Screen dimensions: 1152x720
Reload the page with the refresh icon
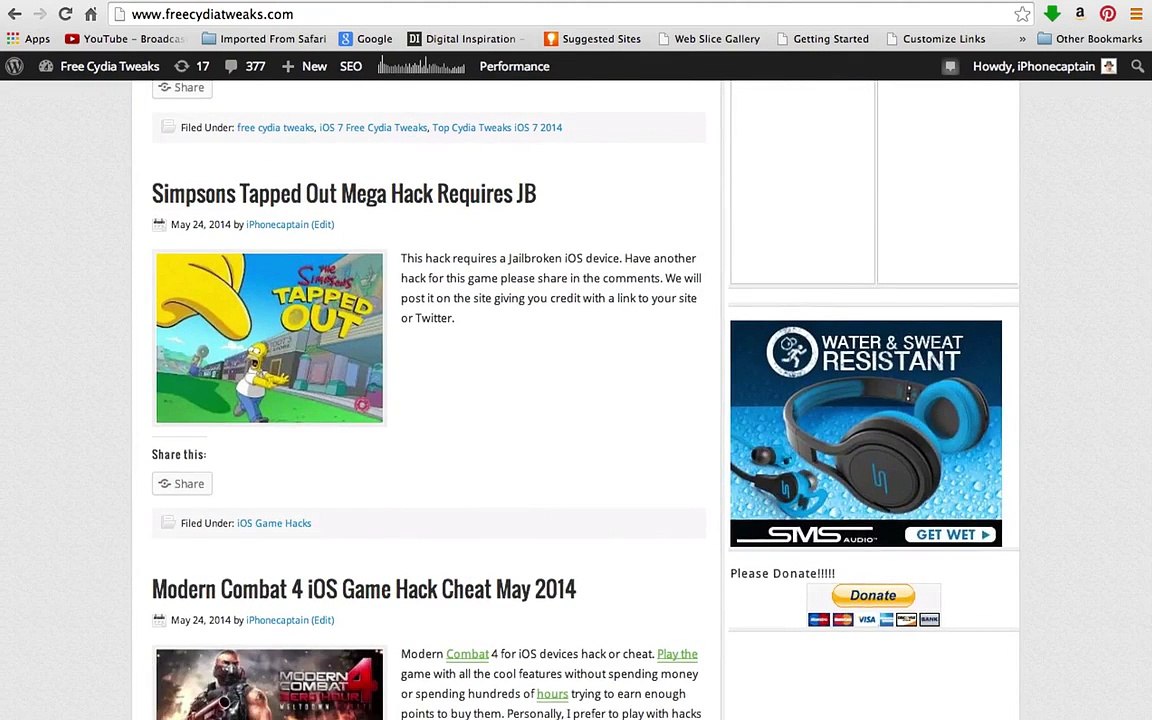point(65,14)
